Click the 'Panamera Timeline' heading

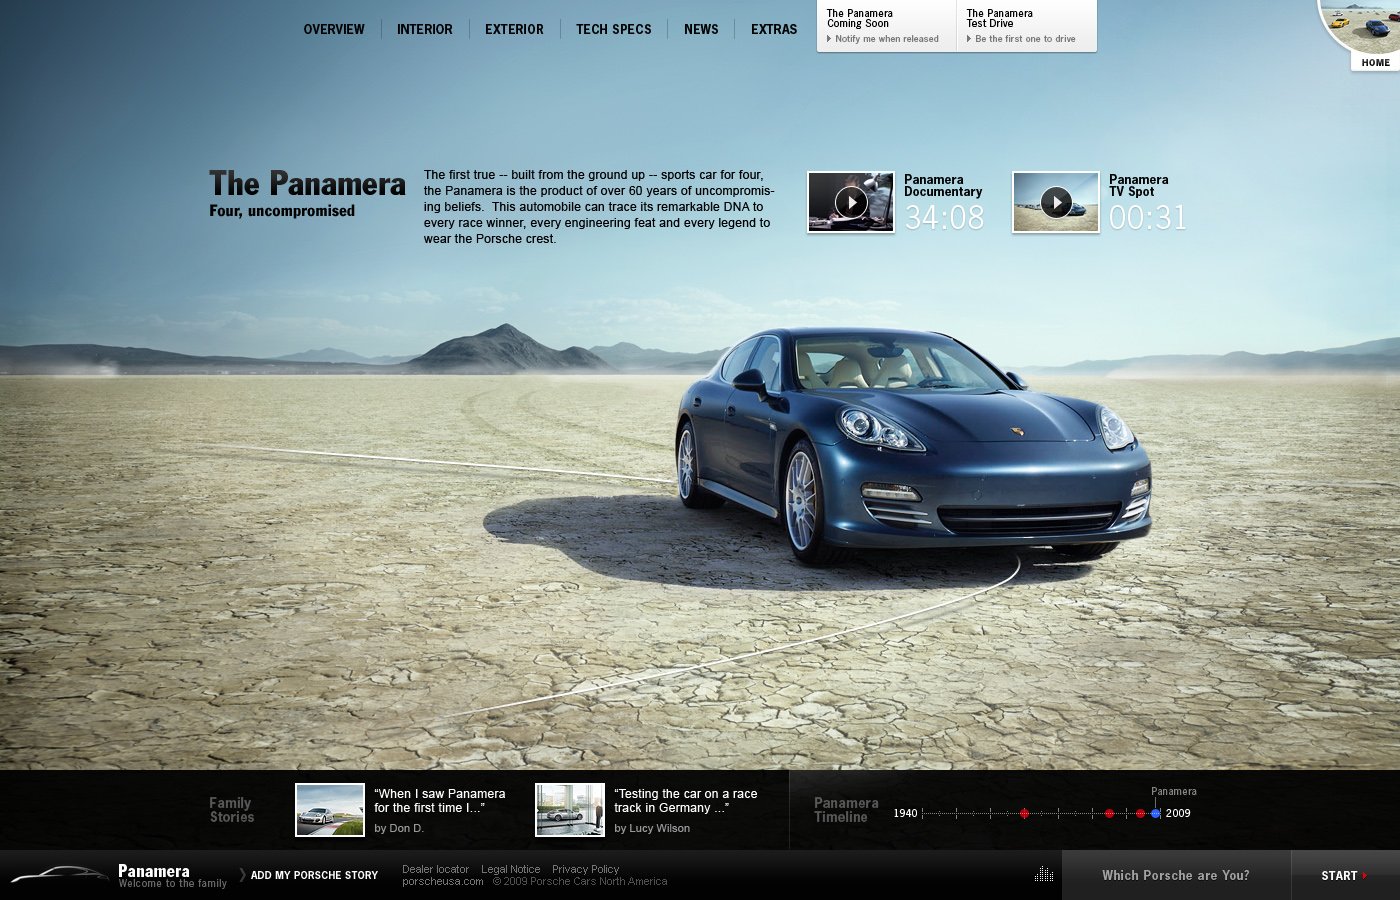pos(846,810)
